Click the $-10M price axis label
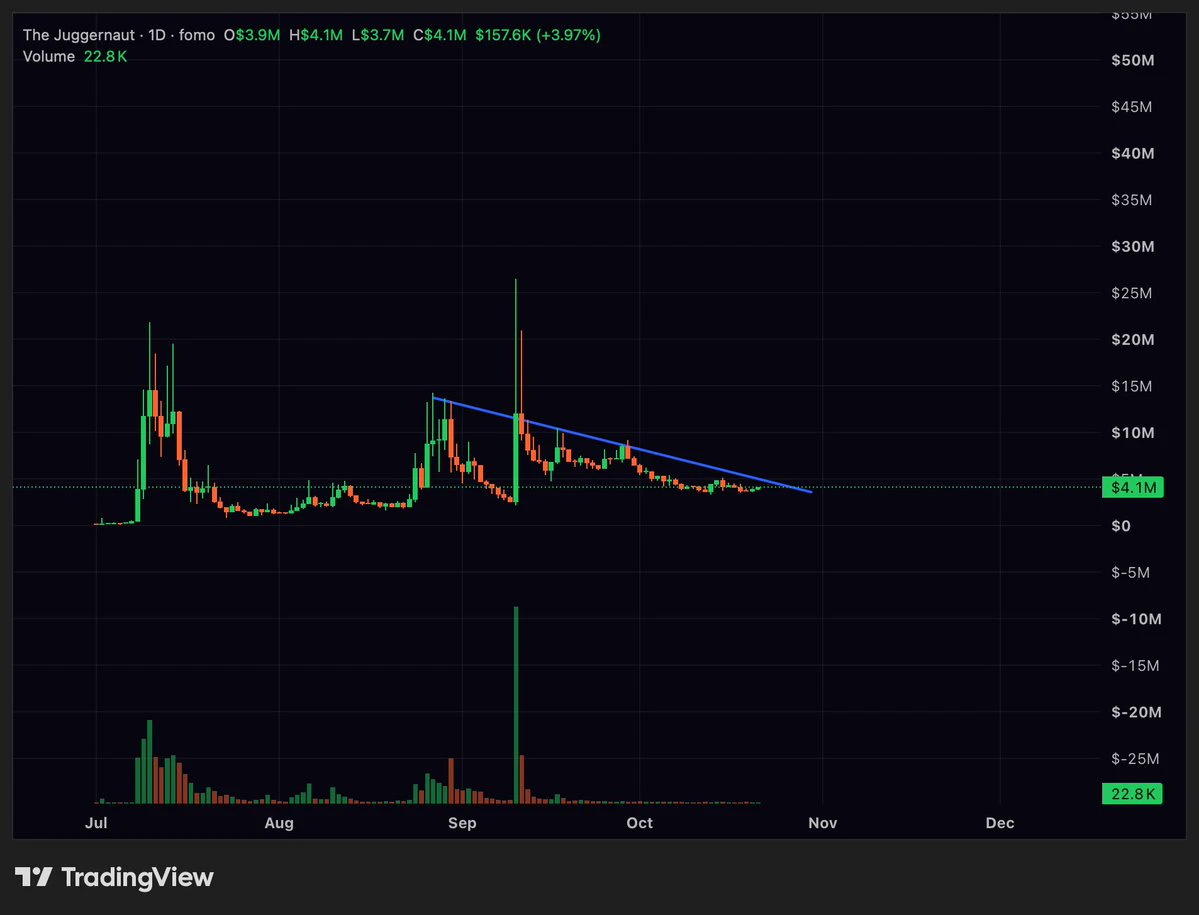This screenshot has height=915, width=1199. pyautogui.click(x=1136, y=619)
